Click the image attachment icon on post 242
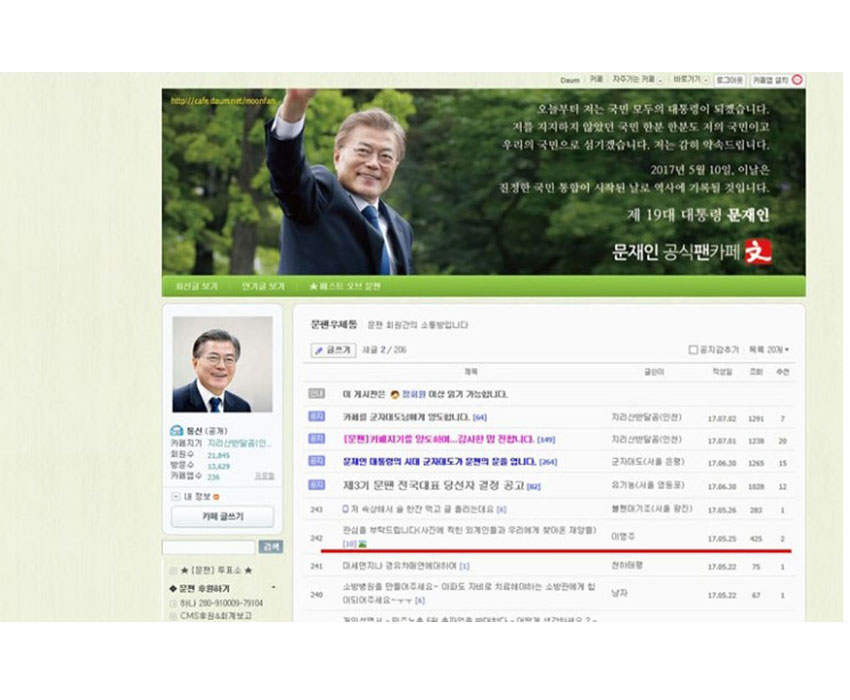Image resolution: width=850 pixels, height=700 pixels. [x=361, y=543]
